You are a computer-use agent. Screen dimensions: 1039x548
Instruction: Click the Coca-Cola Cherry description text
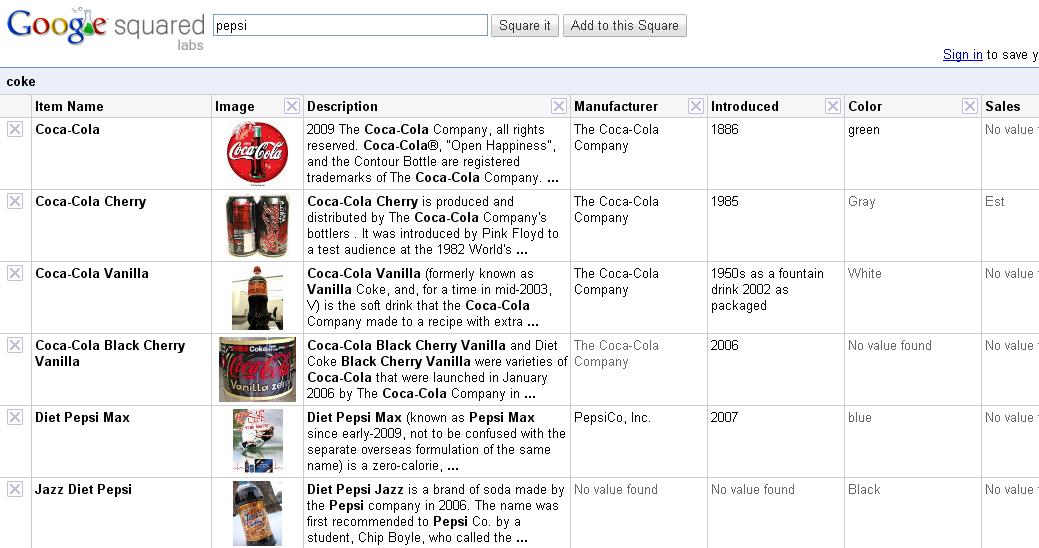coord(433,225)
